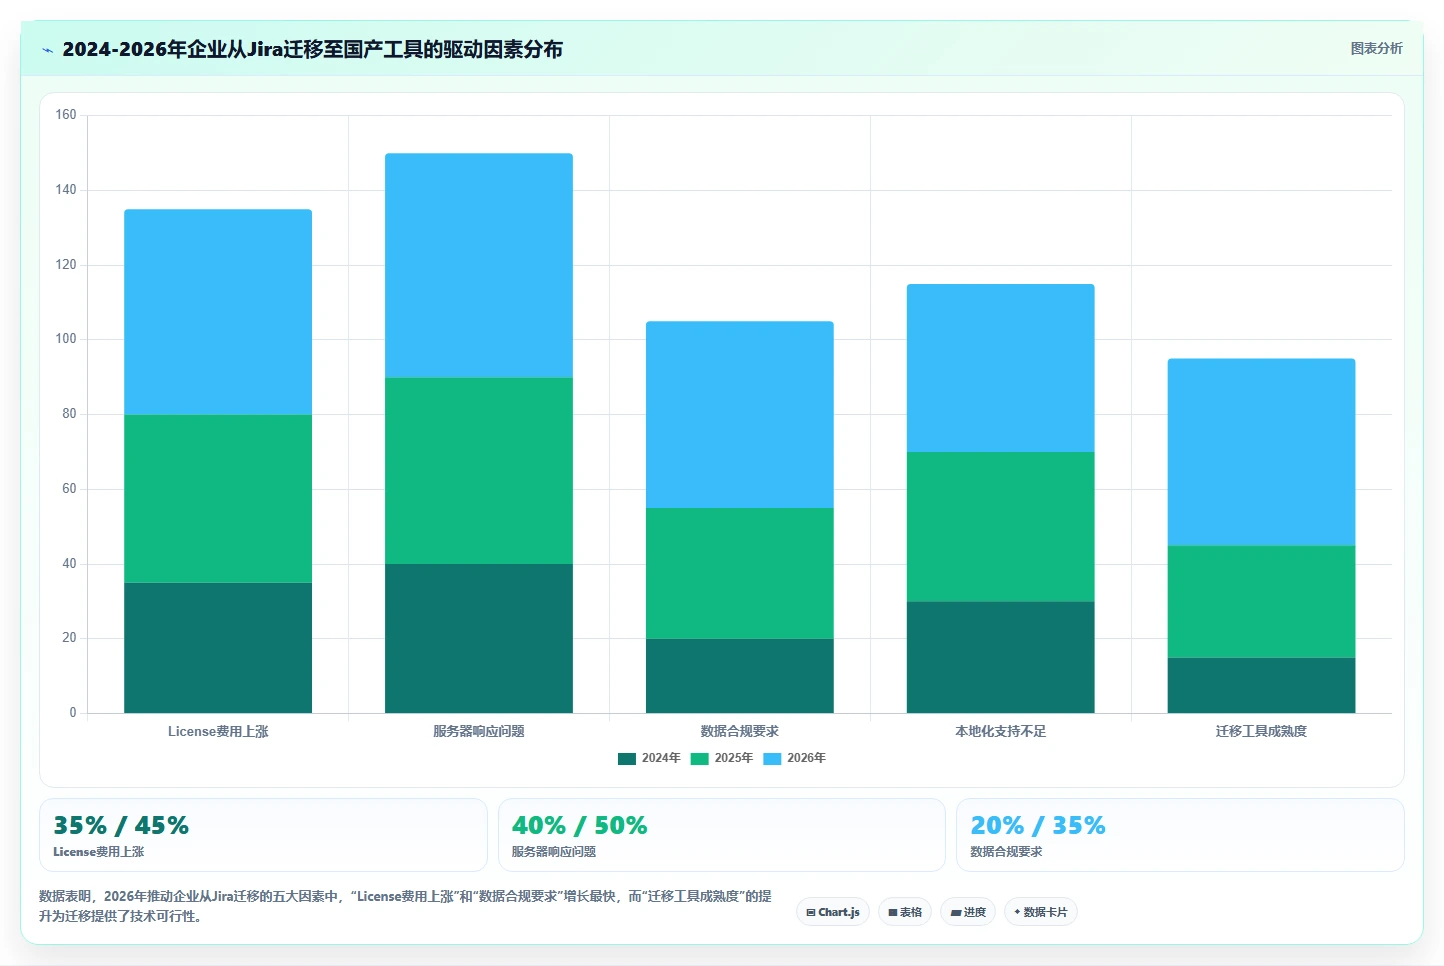The height and width of the screenshot is (966, 1444).
Task: Click the 2024年 segment of 服务器响应问题 bar
Action: (479, 638)
